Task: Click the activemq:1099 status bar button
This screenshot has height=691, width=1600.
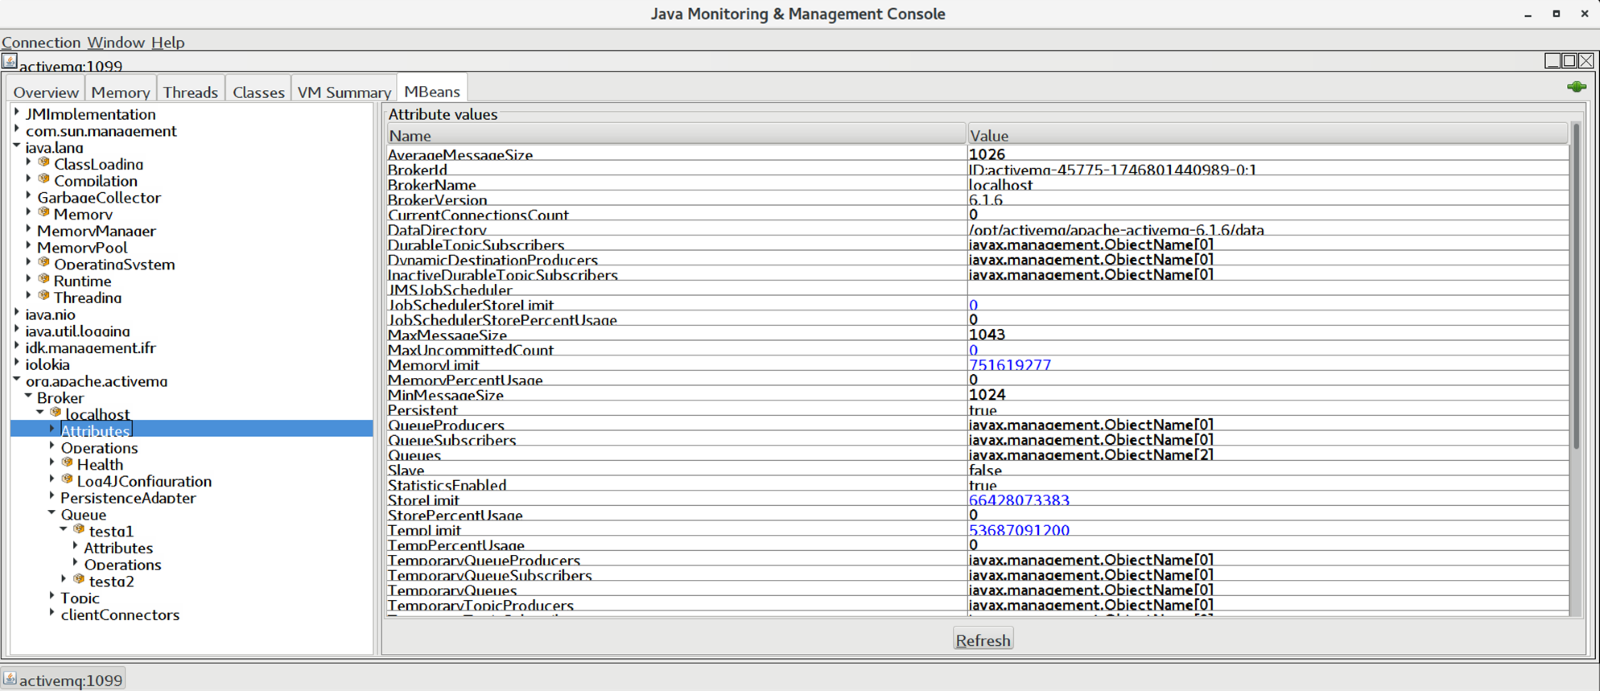Action: point(63,679)
